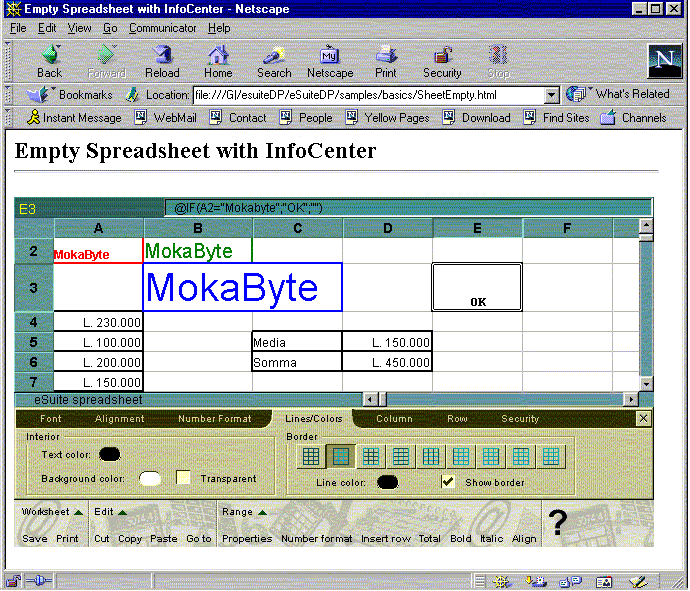Viewport: 690px width, 591px height.
Task: Select the last Border style grid button
Action: click(x=551, y=456)
